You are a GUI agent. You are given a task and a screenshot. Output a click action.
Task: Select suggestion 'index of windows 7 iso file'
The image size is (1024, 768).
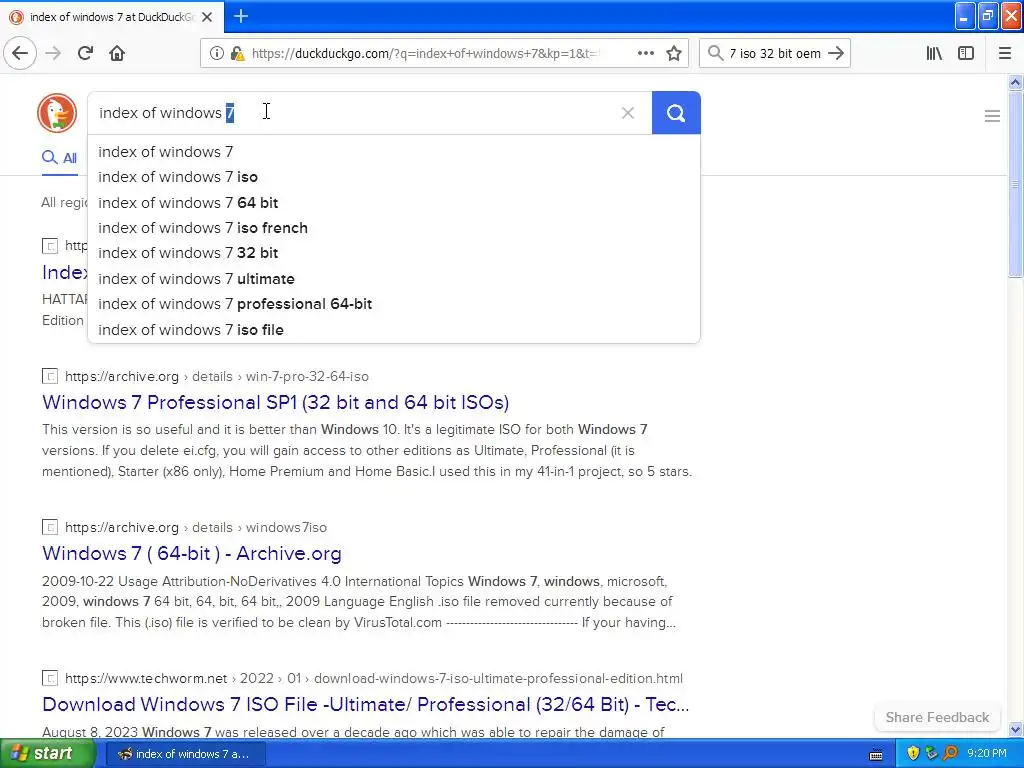coord(394,330)
